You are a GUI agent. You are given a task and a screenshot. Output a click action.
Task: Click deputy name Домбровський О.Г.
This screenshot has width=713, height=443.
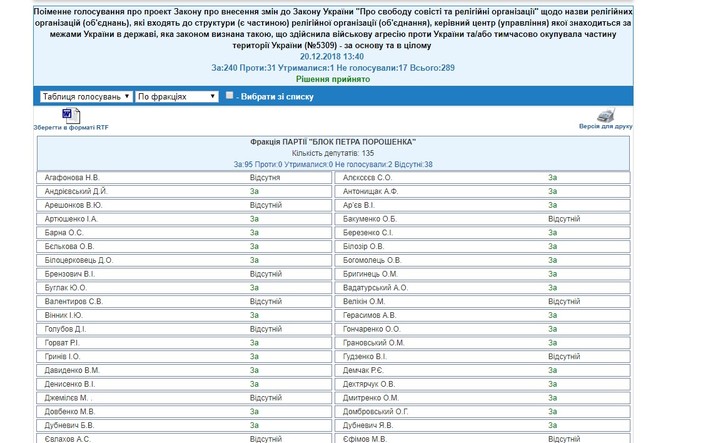(x=376, y=411)
